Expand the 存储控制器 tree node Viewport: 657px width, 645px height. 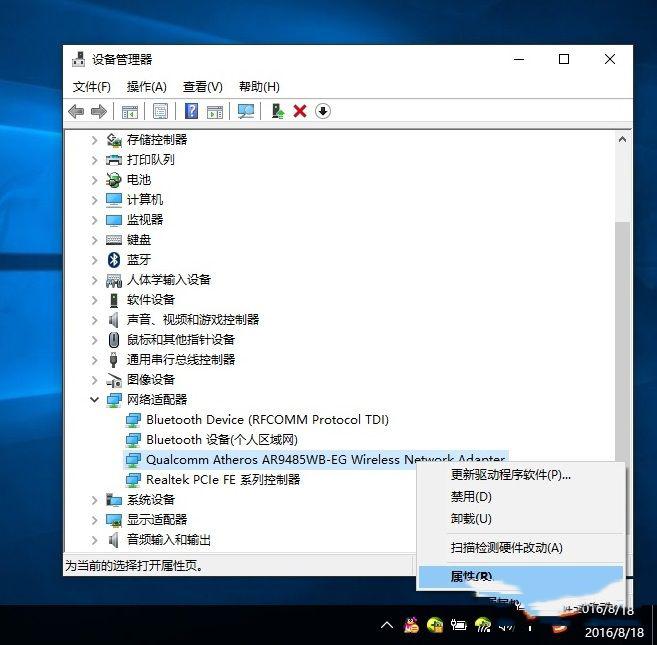coord(94,140)
